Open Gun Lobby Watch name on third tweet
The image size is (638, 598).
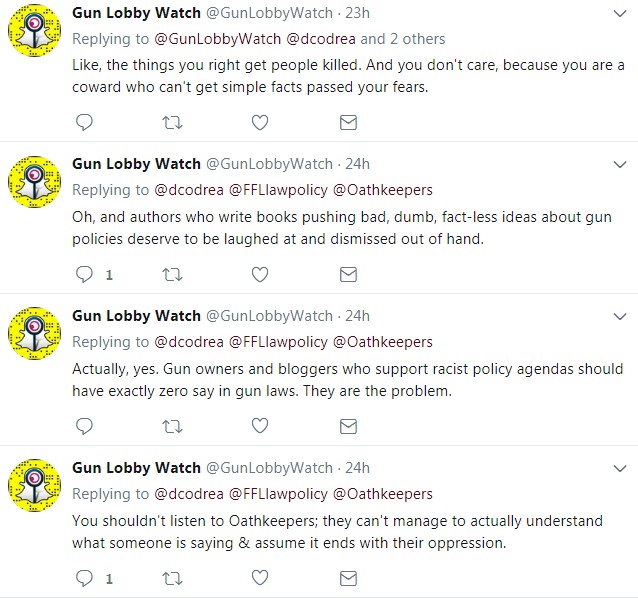click(x=136, y=316)
